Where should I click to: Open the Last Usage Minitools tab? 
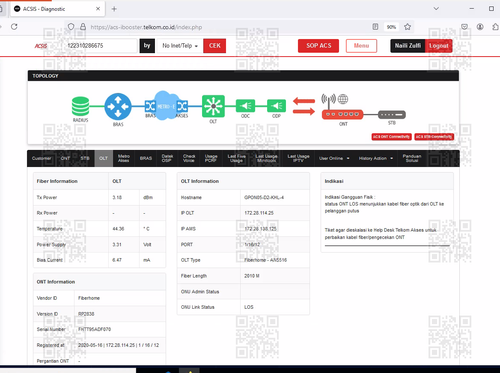[x=266, y=158]
